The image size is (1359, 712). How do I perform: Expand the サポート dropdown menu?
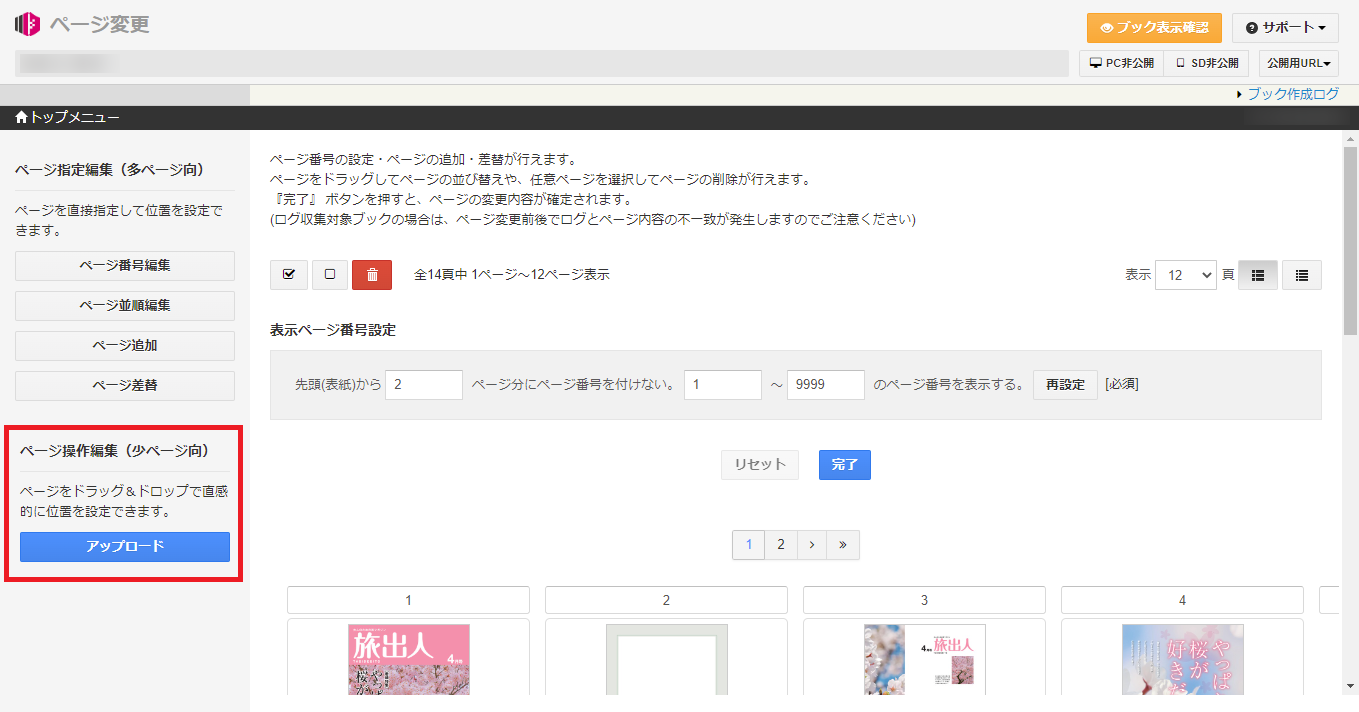tap(1285, 27)
